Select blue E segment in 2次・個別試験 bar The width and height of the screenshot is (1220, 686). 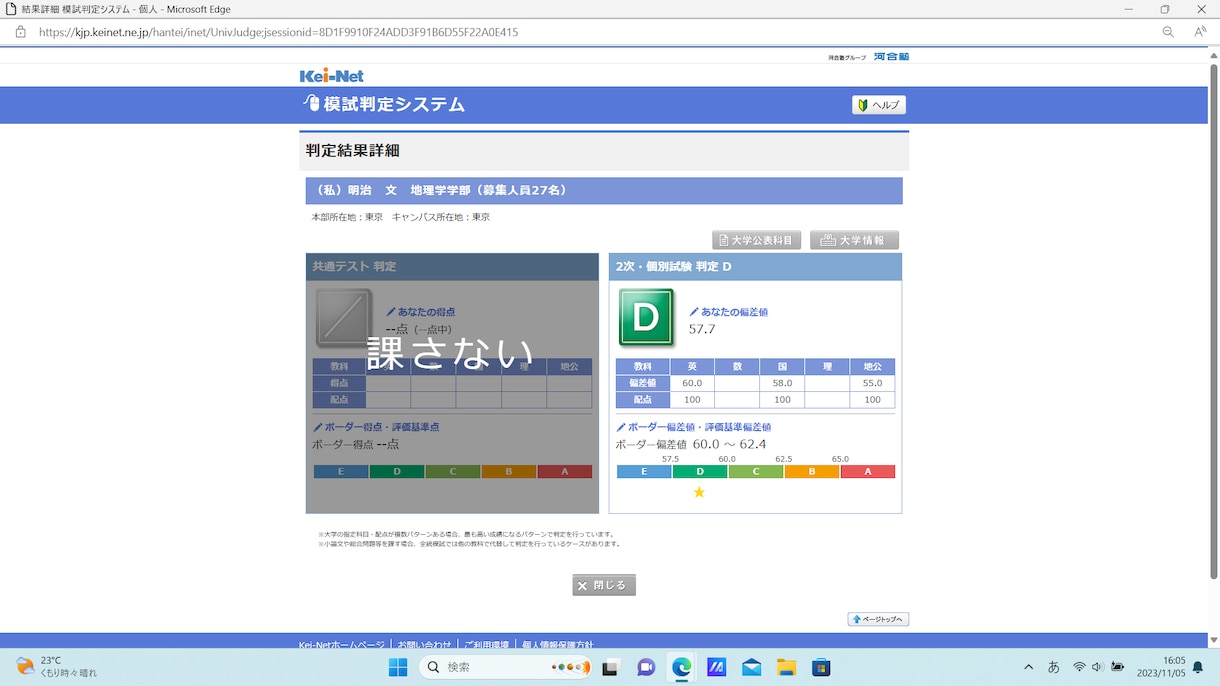click(x=644, y=472)
